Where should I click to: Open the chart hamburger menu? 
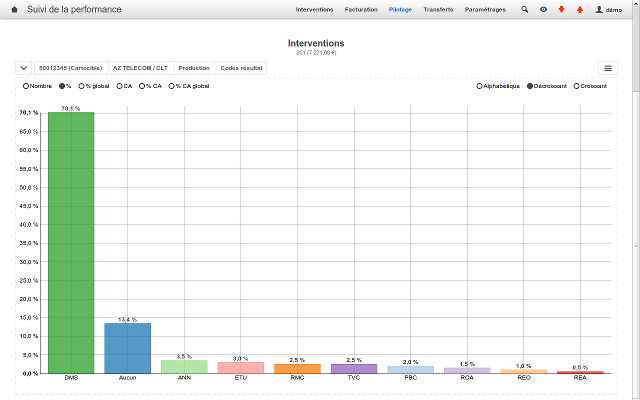point(608,68)
